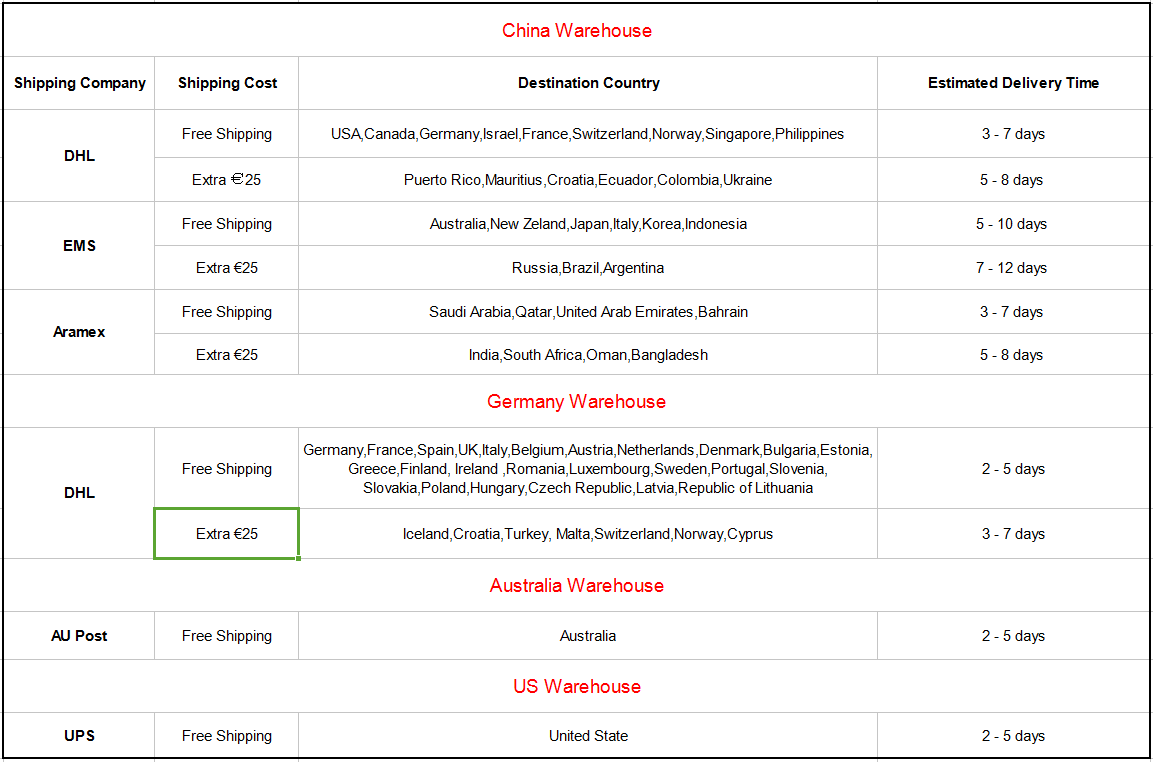Click the 7 - 12 days delivery cell
1153x762 pixels.
click(1013, 268)
